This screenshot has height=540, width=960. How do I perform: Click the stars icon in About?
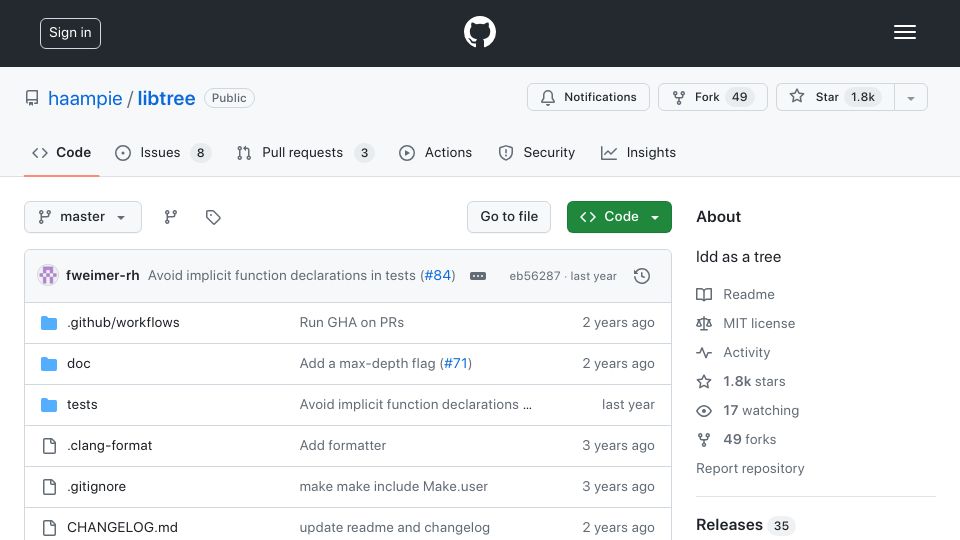tap(704, 381)
